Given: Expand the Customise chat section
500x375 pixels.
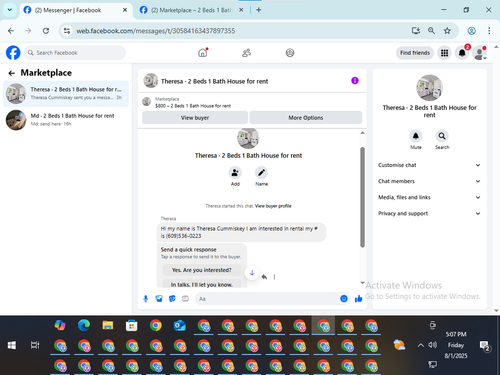Looking at the screenshot, I should (x=429, y=165).
